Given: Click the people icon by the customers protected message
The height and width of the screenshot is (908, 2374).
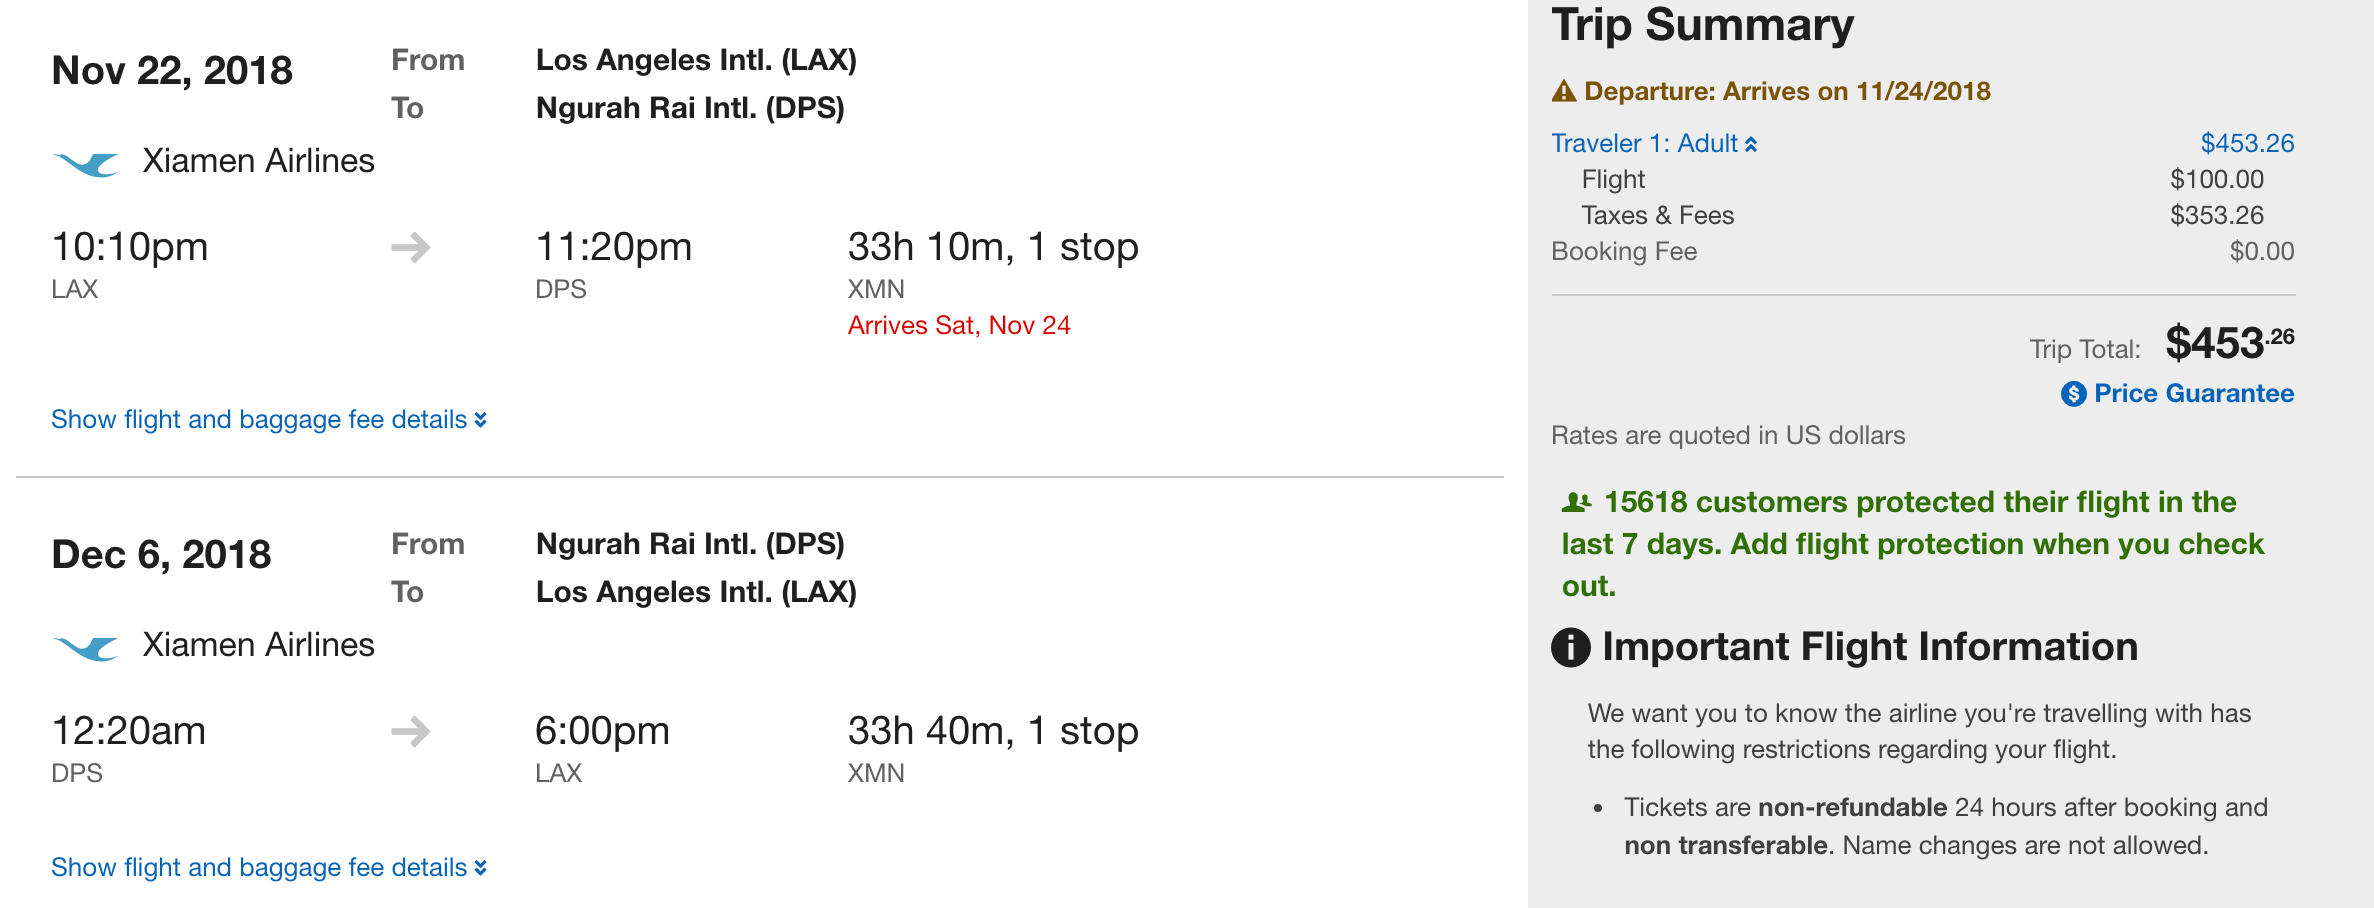Looking at the screenshot, I should [x=1577, y=502].
